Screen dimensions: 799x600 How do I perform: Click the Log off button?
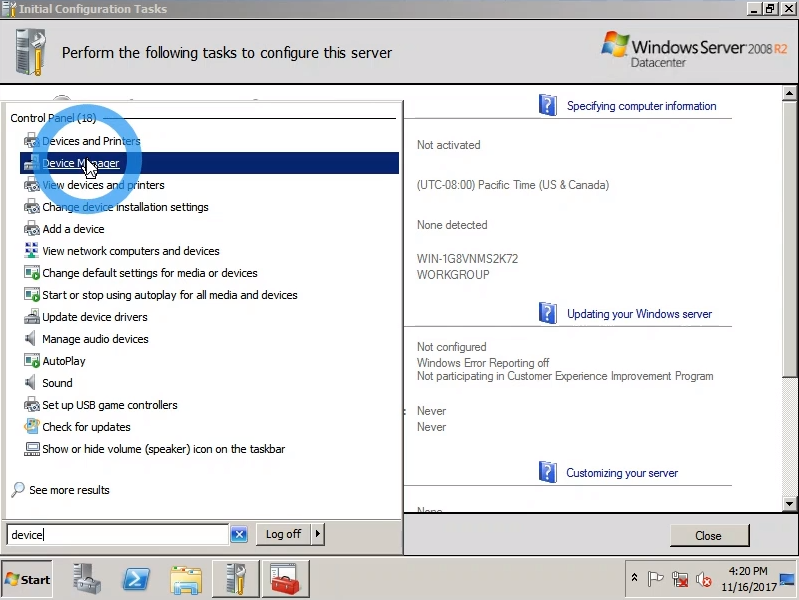click(x=283, y=534)
